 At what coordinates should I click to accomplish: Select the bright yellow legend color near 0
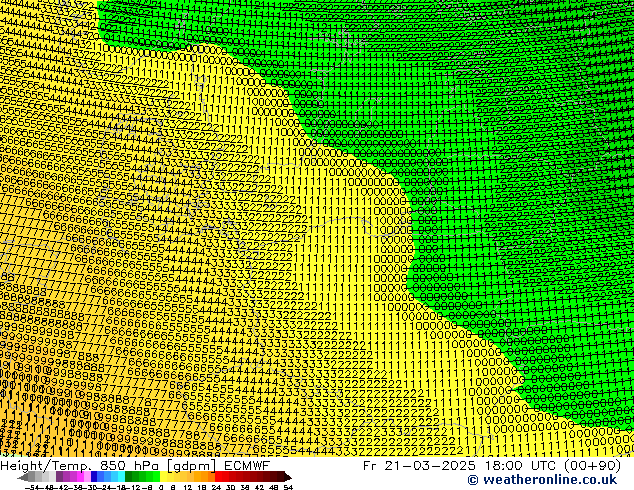click(x=163, y=476)
